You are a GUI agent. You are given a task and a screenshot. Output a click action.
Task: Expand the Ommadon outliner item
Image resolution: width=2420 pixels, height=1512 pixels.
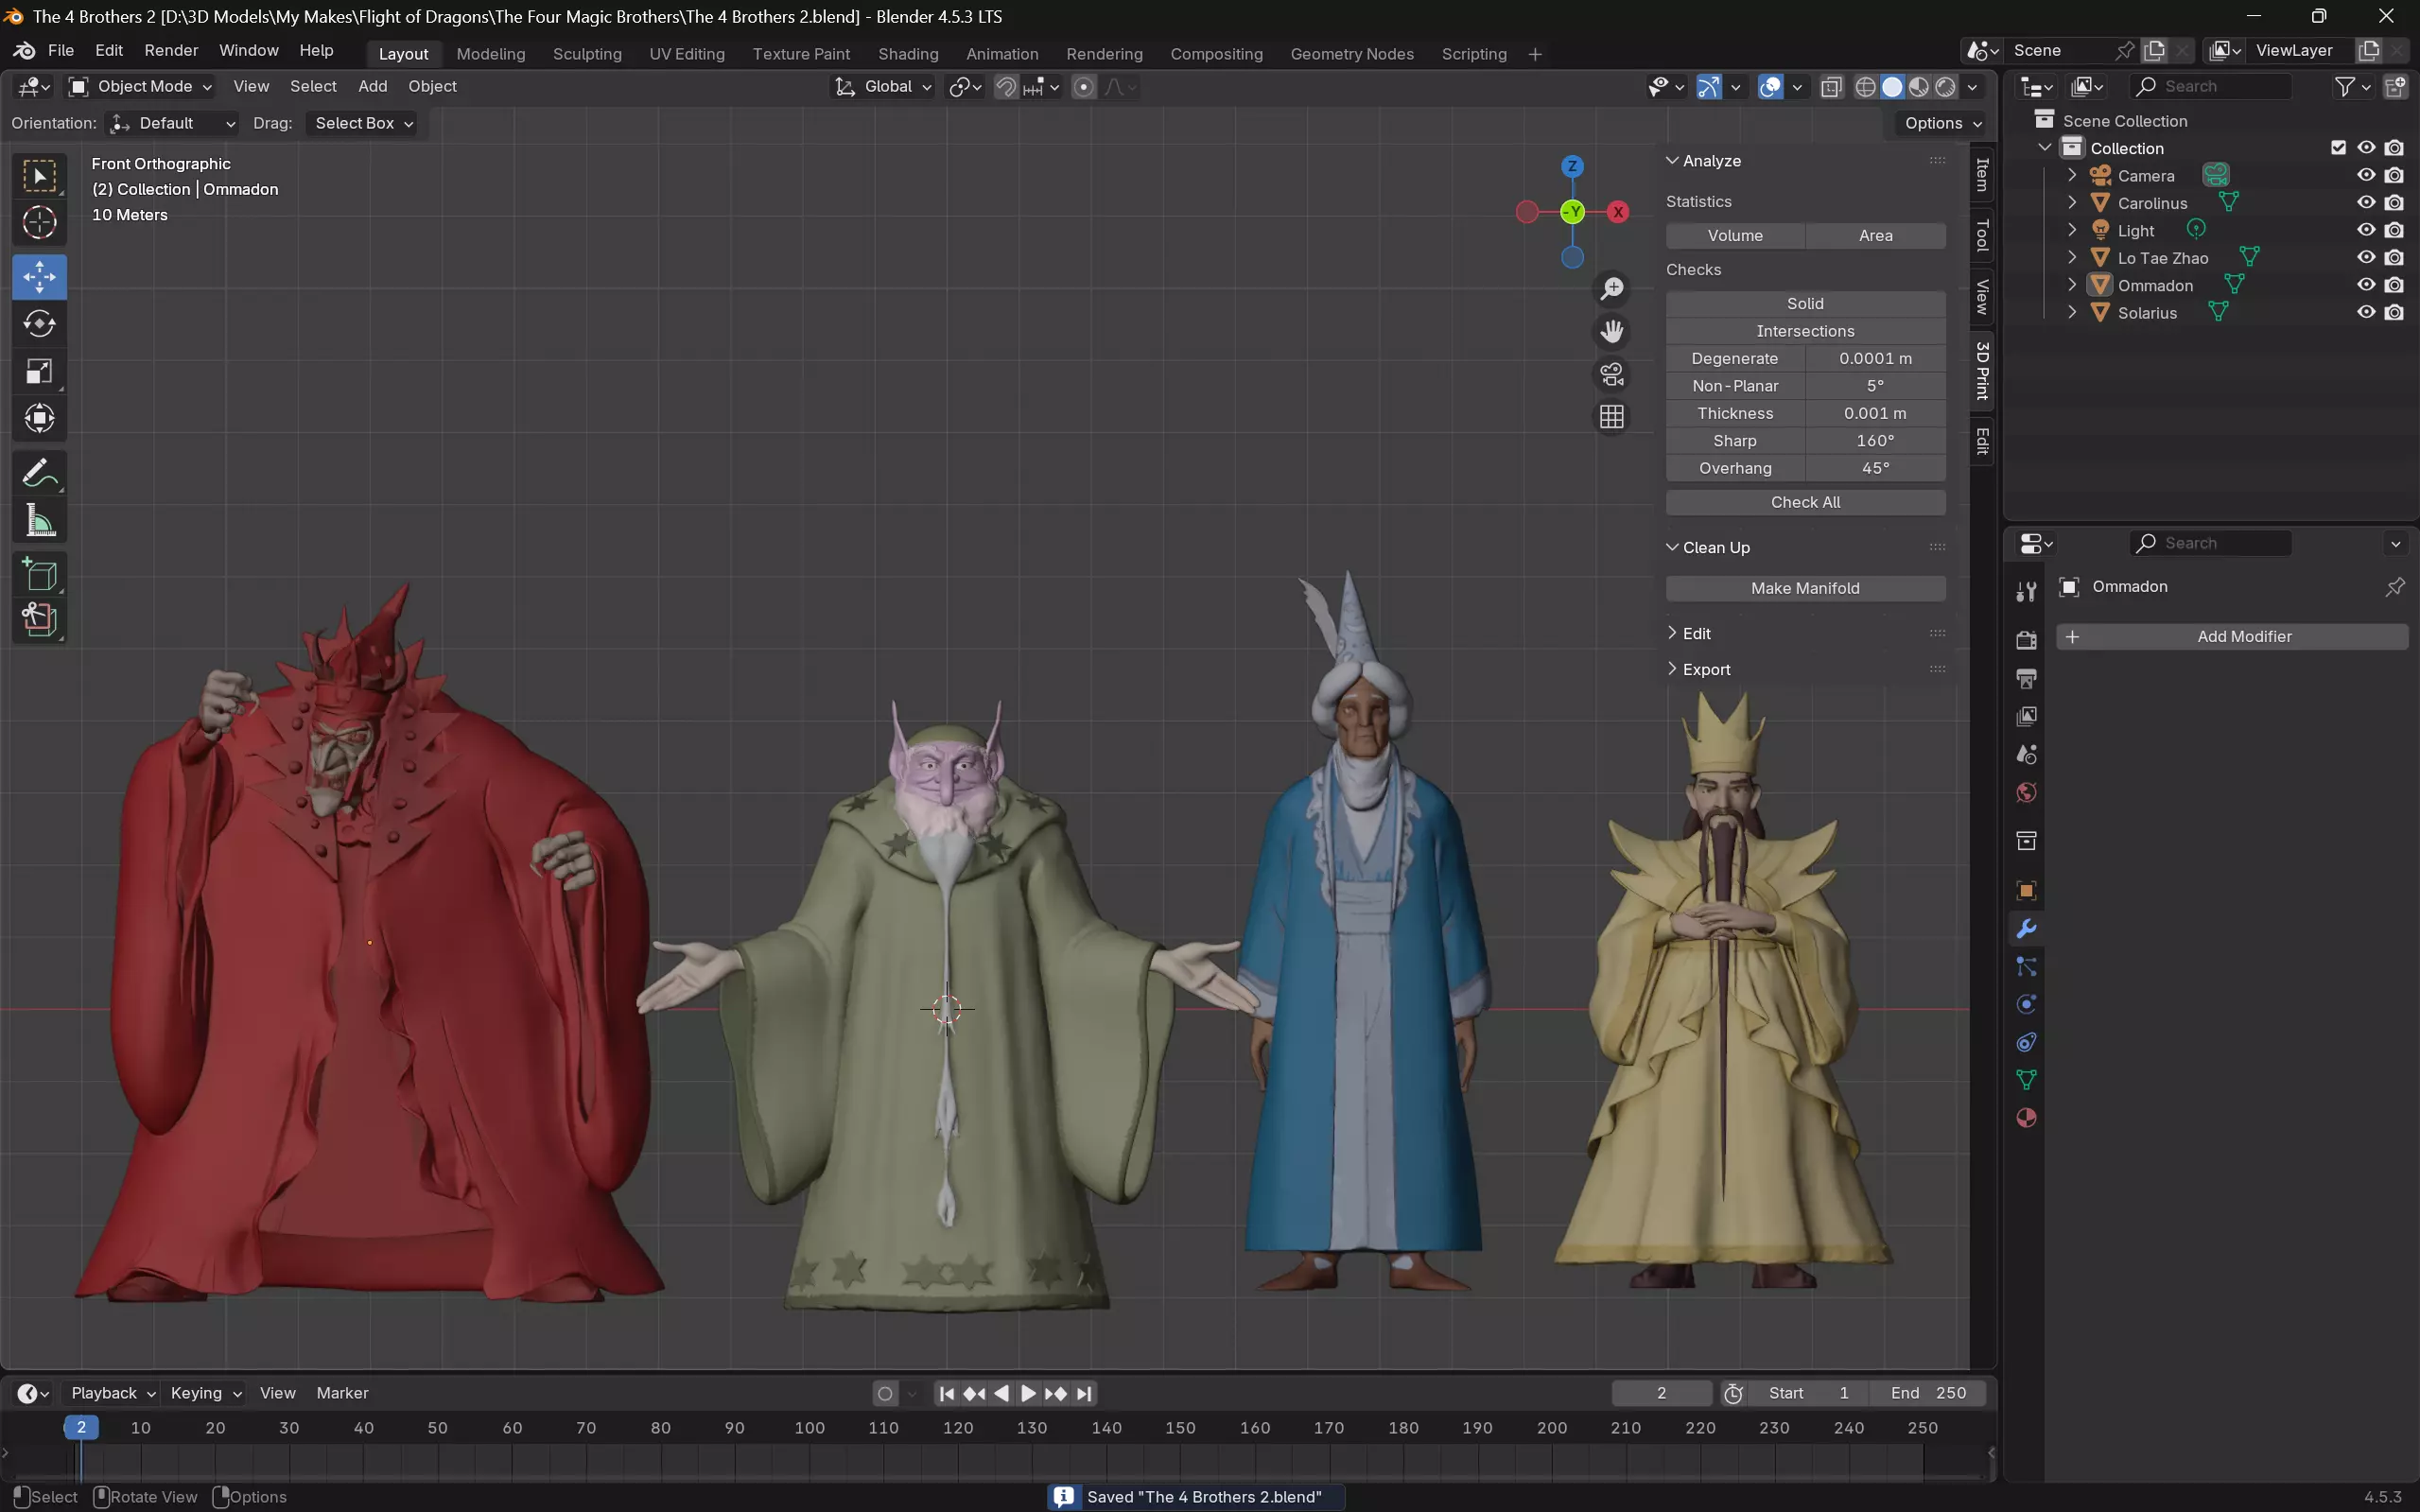2072,285
